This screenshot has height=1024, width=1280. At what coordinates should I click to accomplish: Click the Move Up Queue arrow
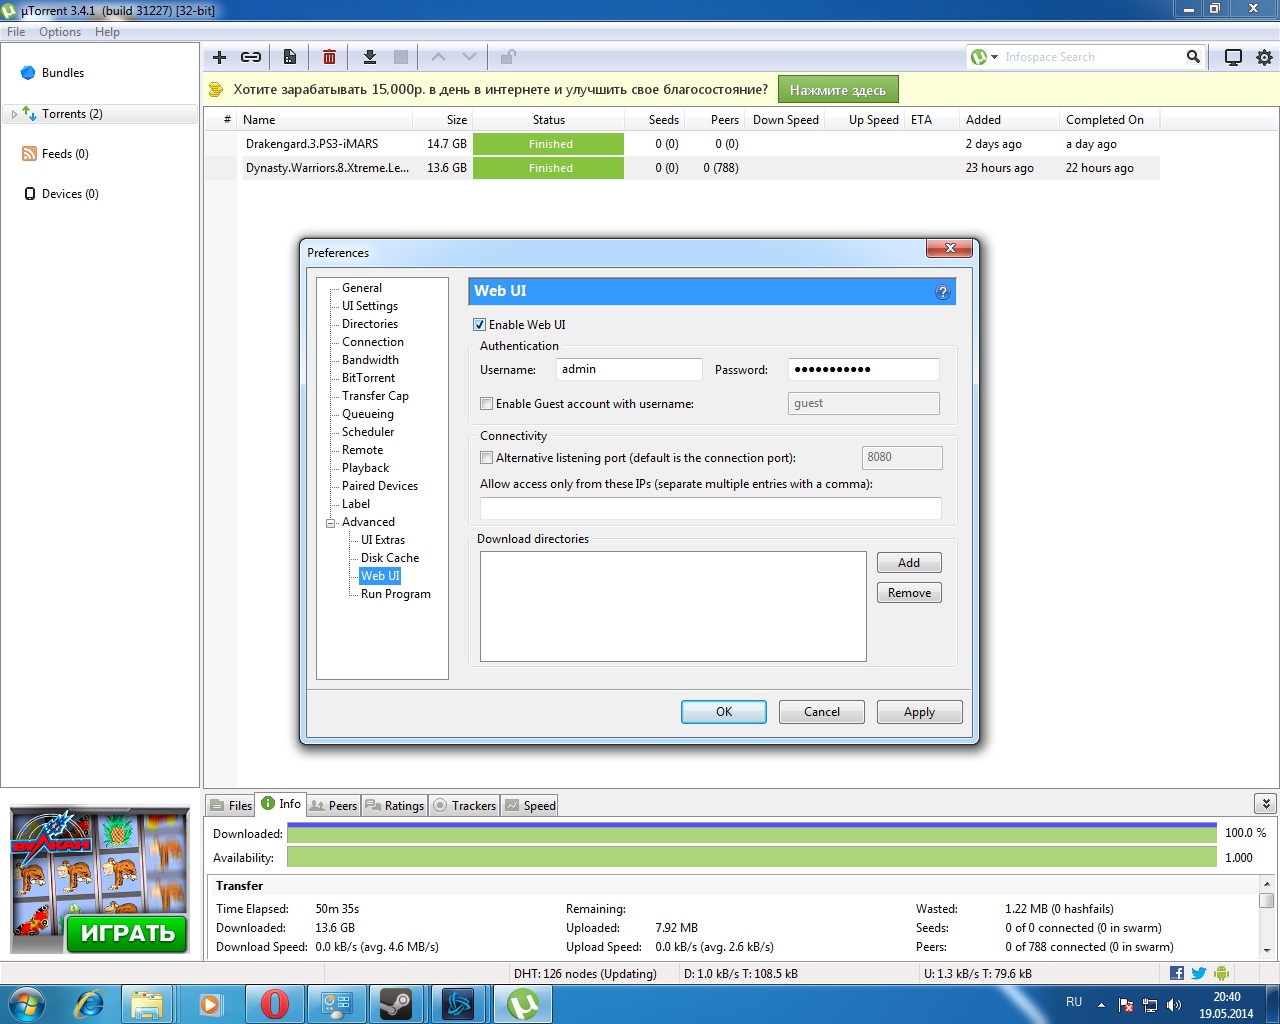[438, 57]
